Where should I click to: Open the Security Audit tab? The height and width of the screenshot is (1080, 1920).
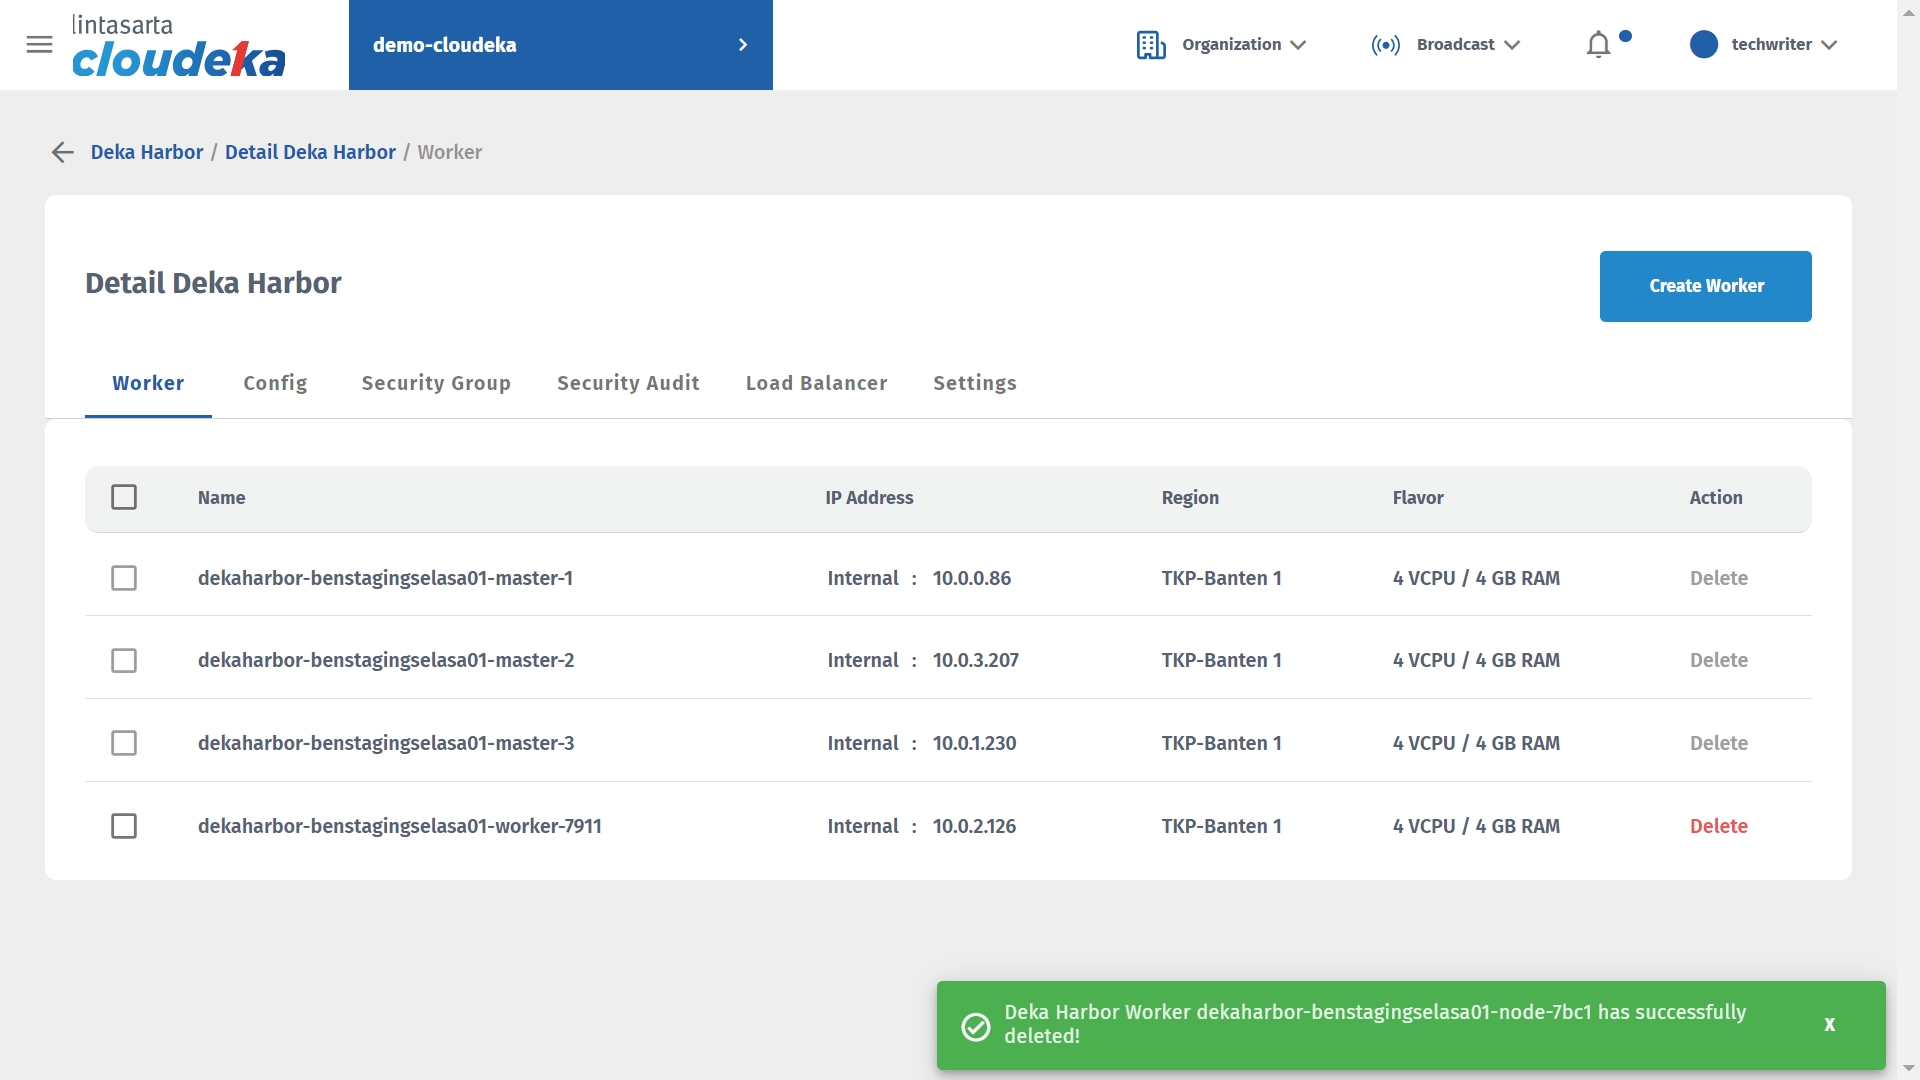628,383
